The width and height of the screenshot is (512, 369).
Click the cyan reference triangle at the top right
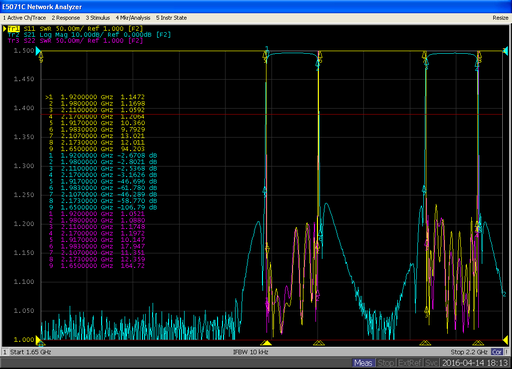coord(505,51)
